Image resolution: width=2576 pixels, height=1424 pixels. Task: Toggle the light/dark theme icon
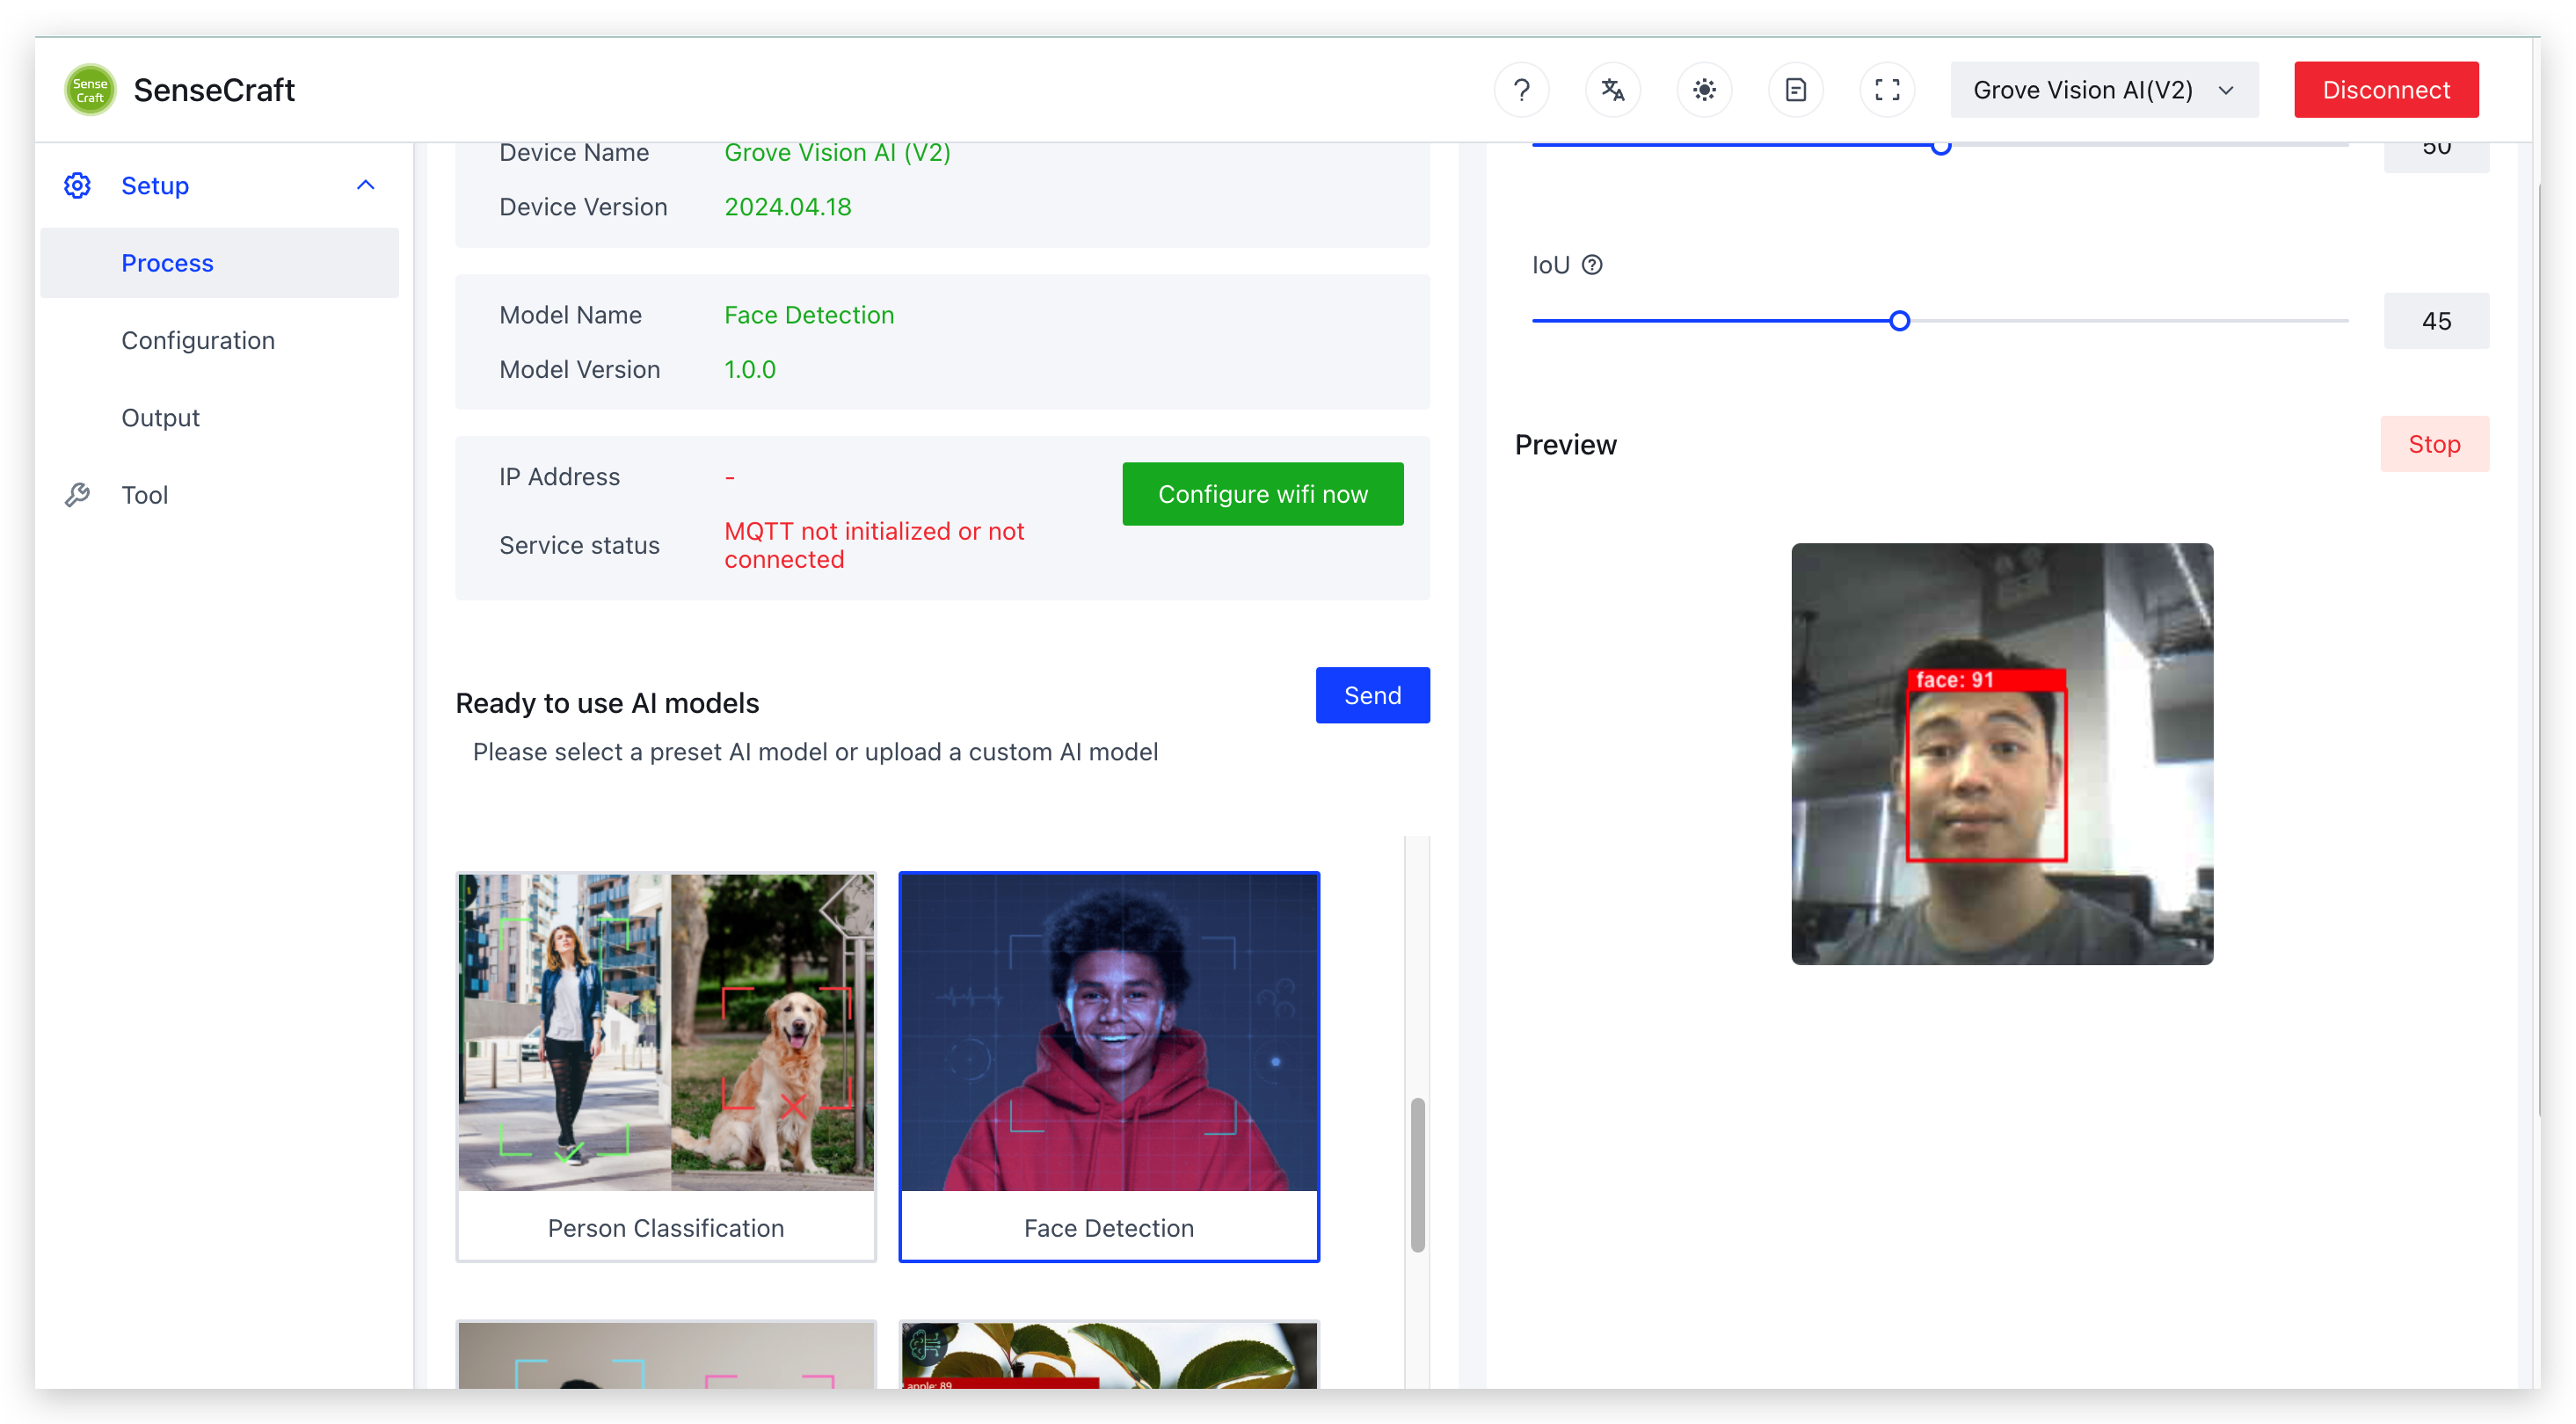click(x=1704, y=90)
